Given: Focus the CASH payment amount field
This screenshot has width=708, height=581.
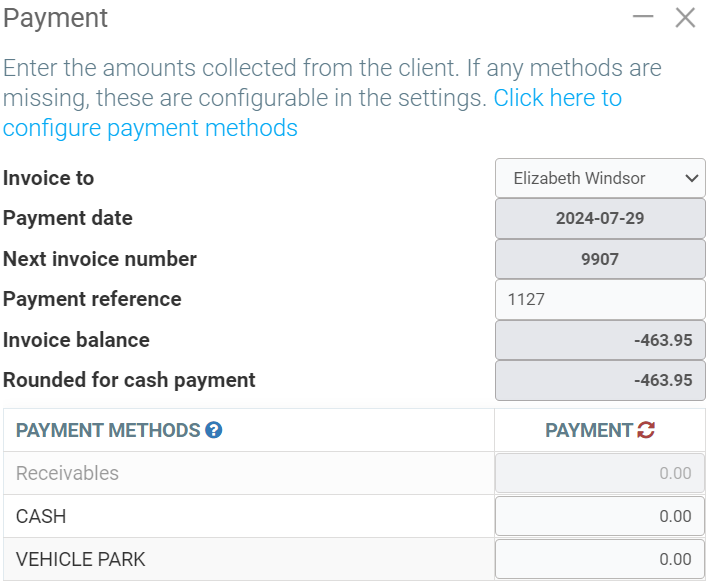Looking at the screenshot, I should pos(600,516).
